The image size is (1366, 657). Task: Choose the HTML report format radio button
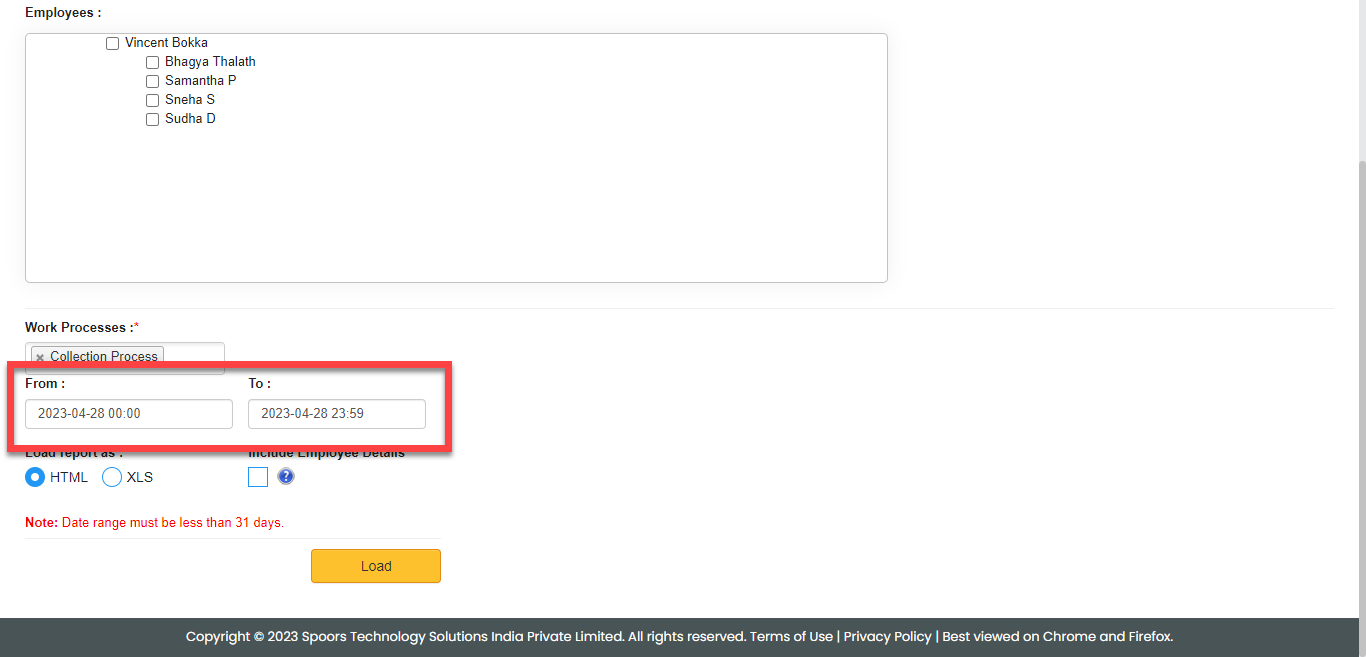pos(35,477)
